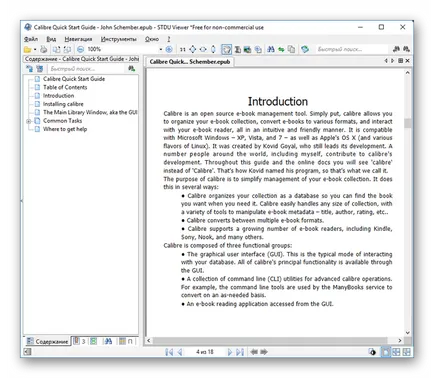The width and height of the screenshot is (434, 378).
Task: Expand the Common Tasks tree node
Action: (29, 121)
